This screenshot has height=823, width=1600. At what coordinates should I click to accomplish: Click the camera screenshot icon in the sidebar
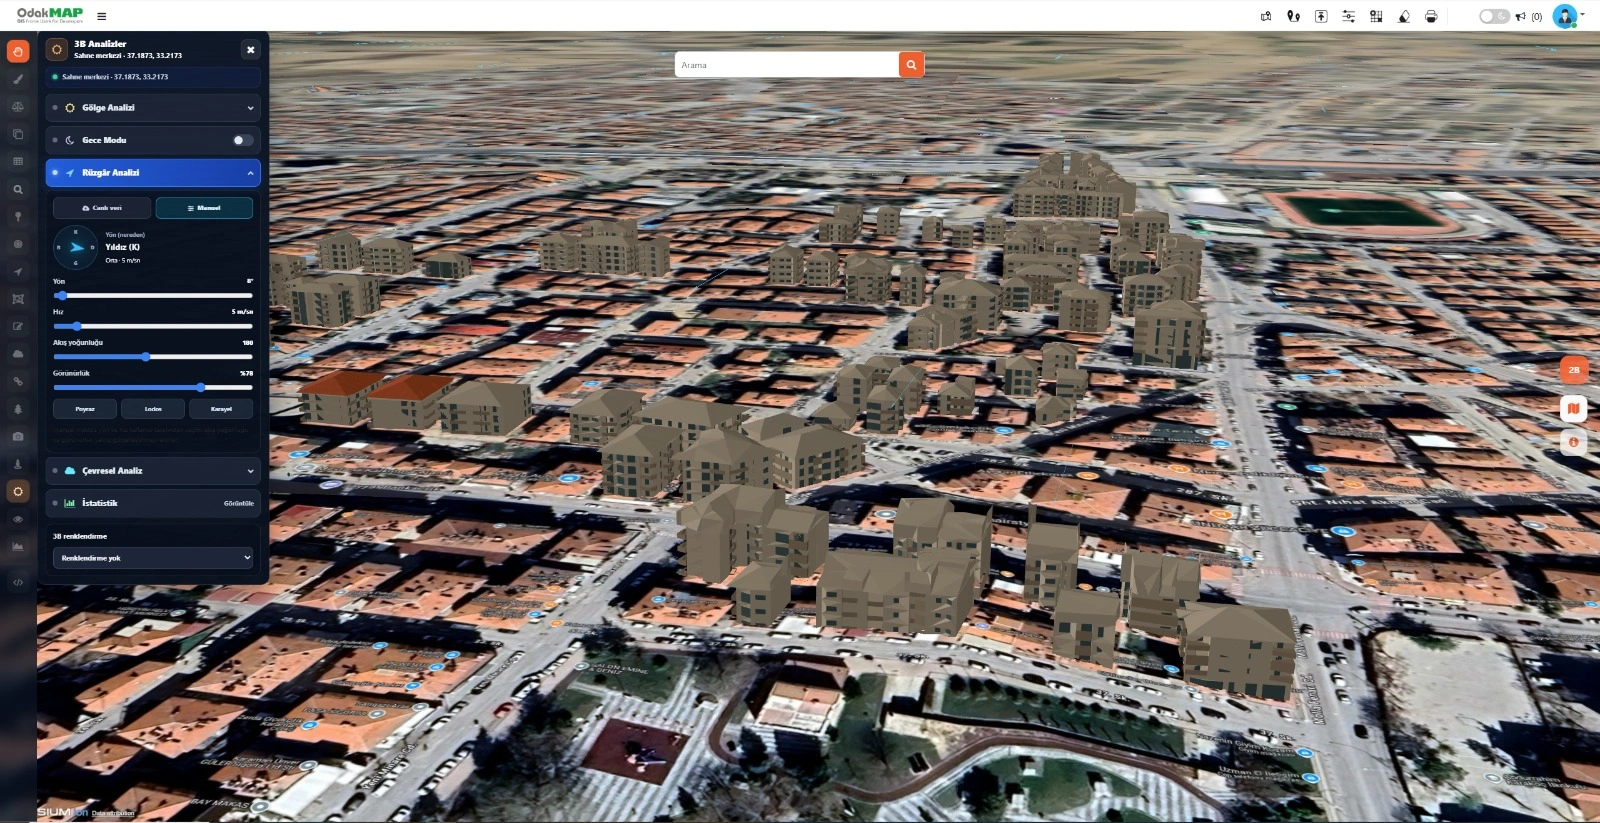(x=18, y=436)
